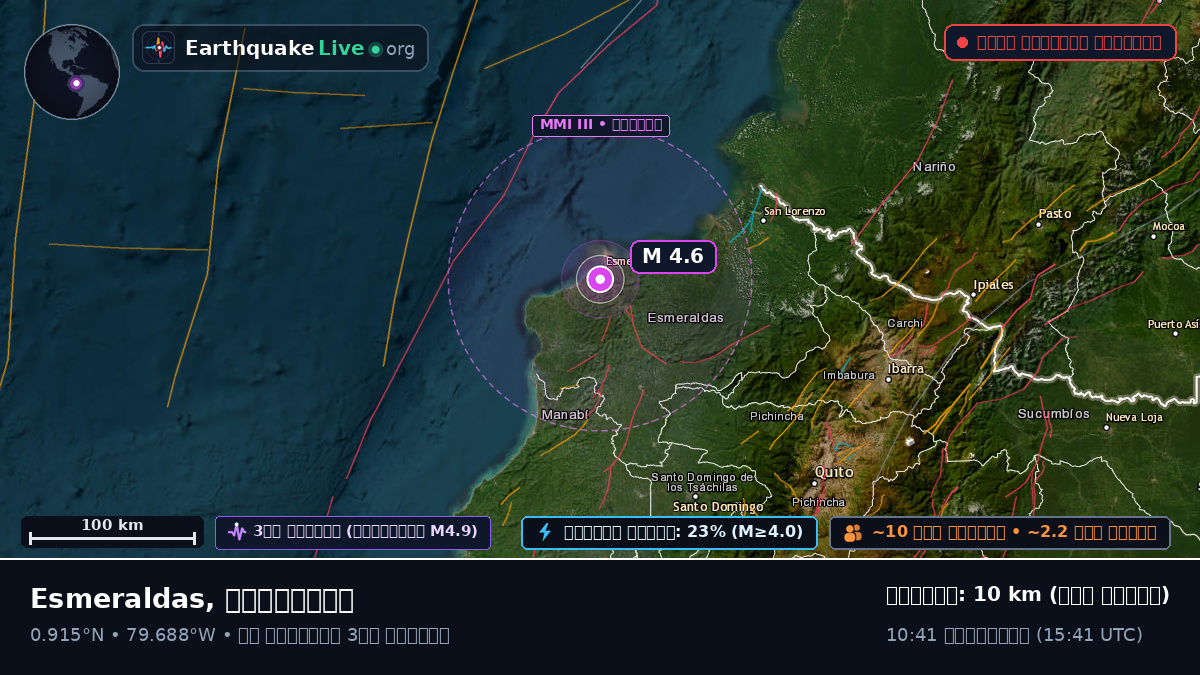Image resolution: width=1200 pixels, height=675 pixels.
Task: Click the orange people population icon
Action: [852, 533]
